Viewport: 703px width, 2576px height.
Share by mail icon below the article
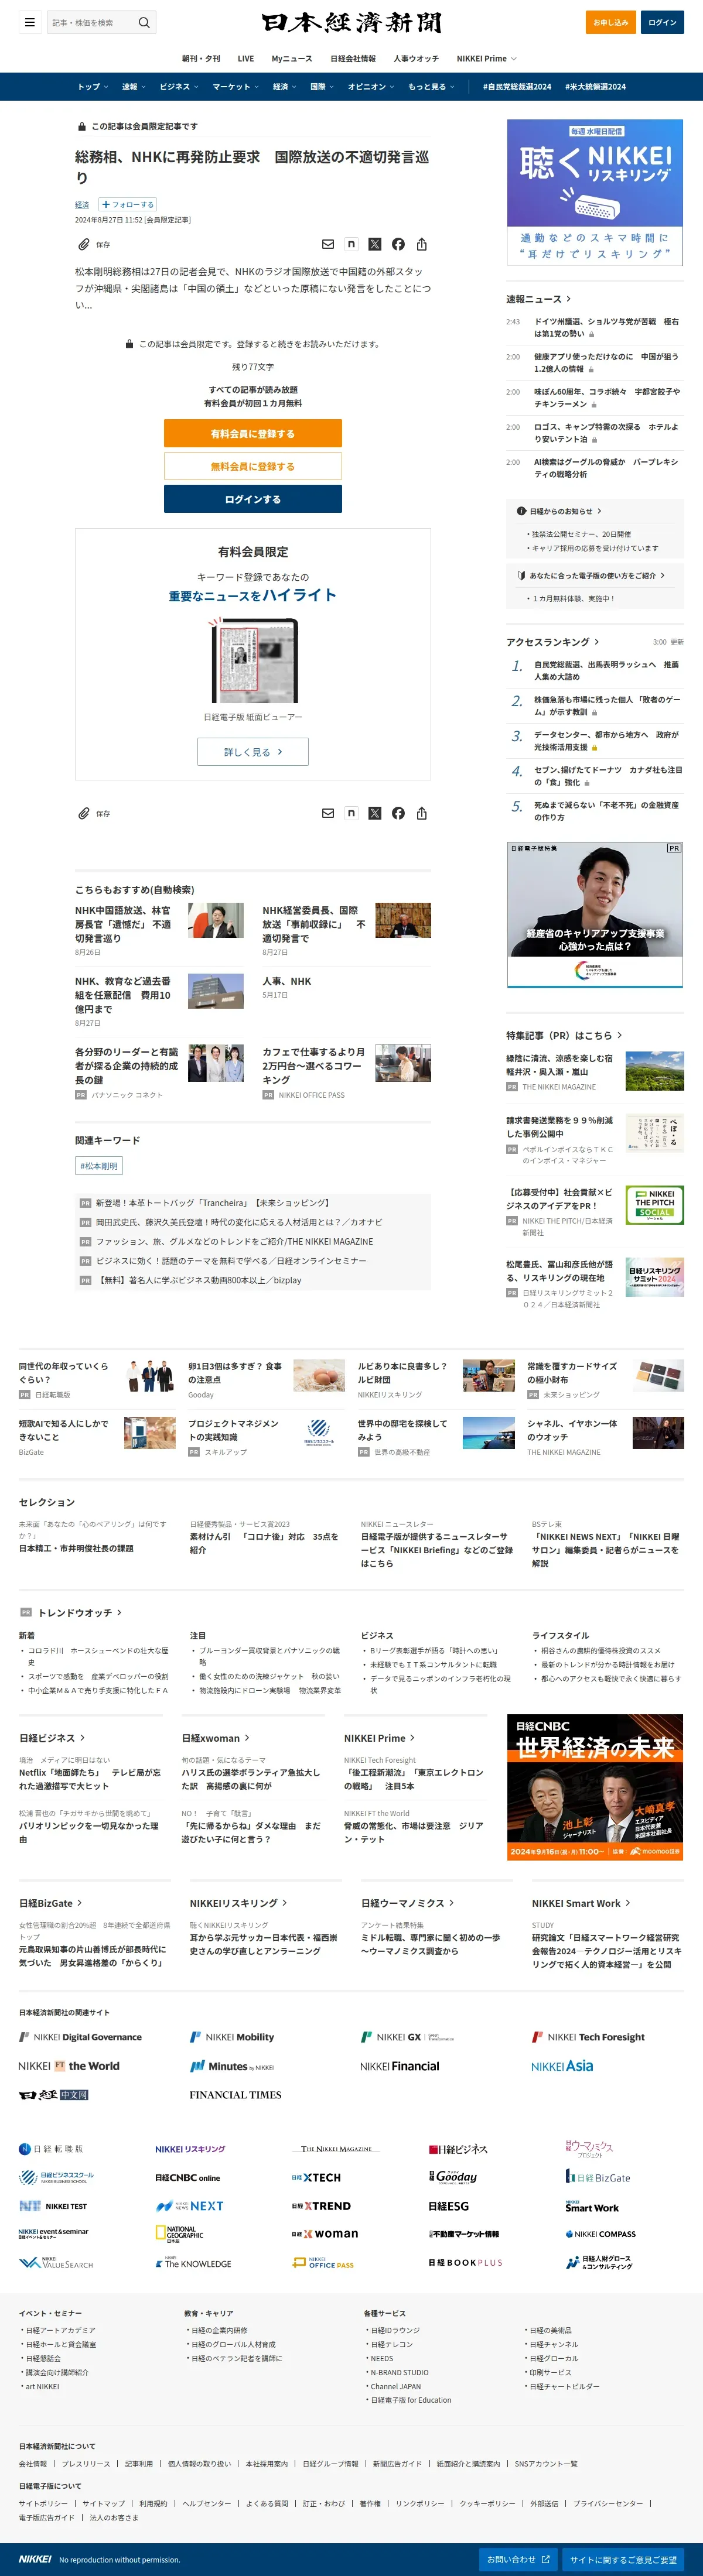click(x=328, y=813)
